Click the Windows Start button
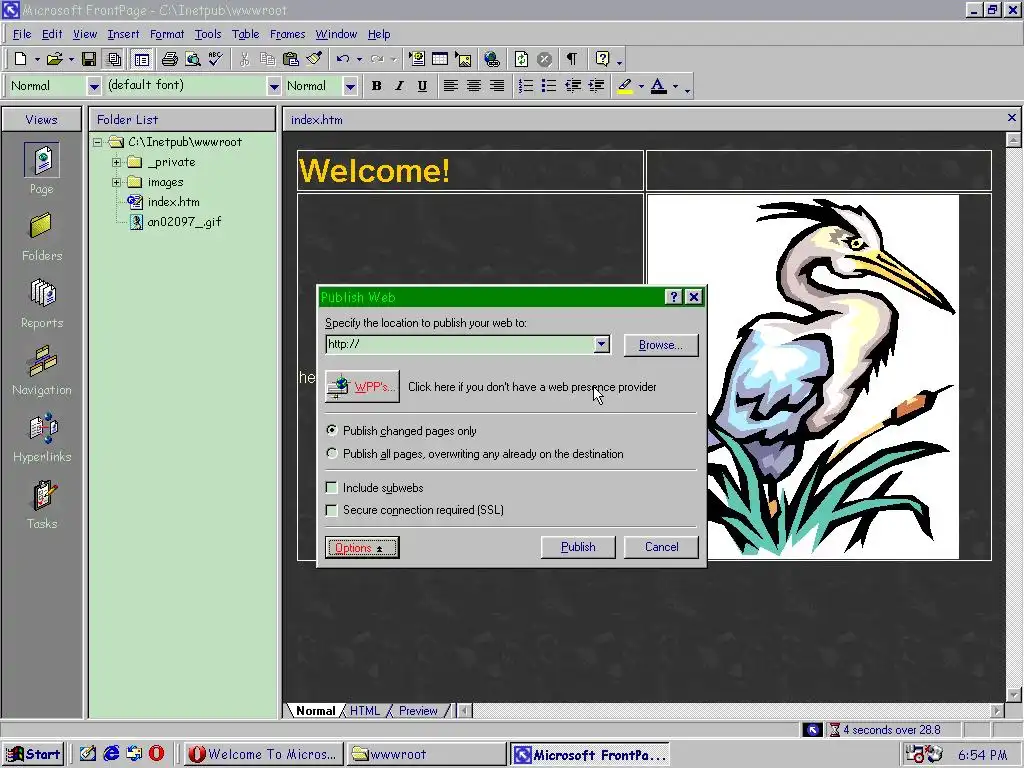This screenshot has width=1024, height=768. [x=33, y=754]
